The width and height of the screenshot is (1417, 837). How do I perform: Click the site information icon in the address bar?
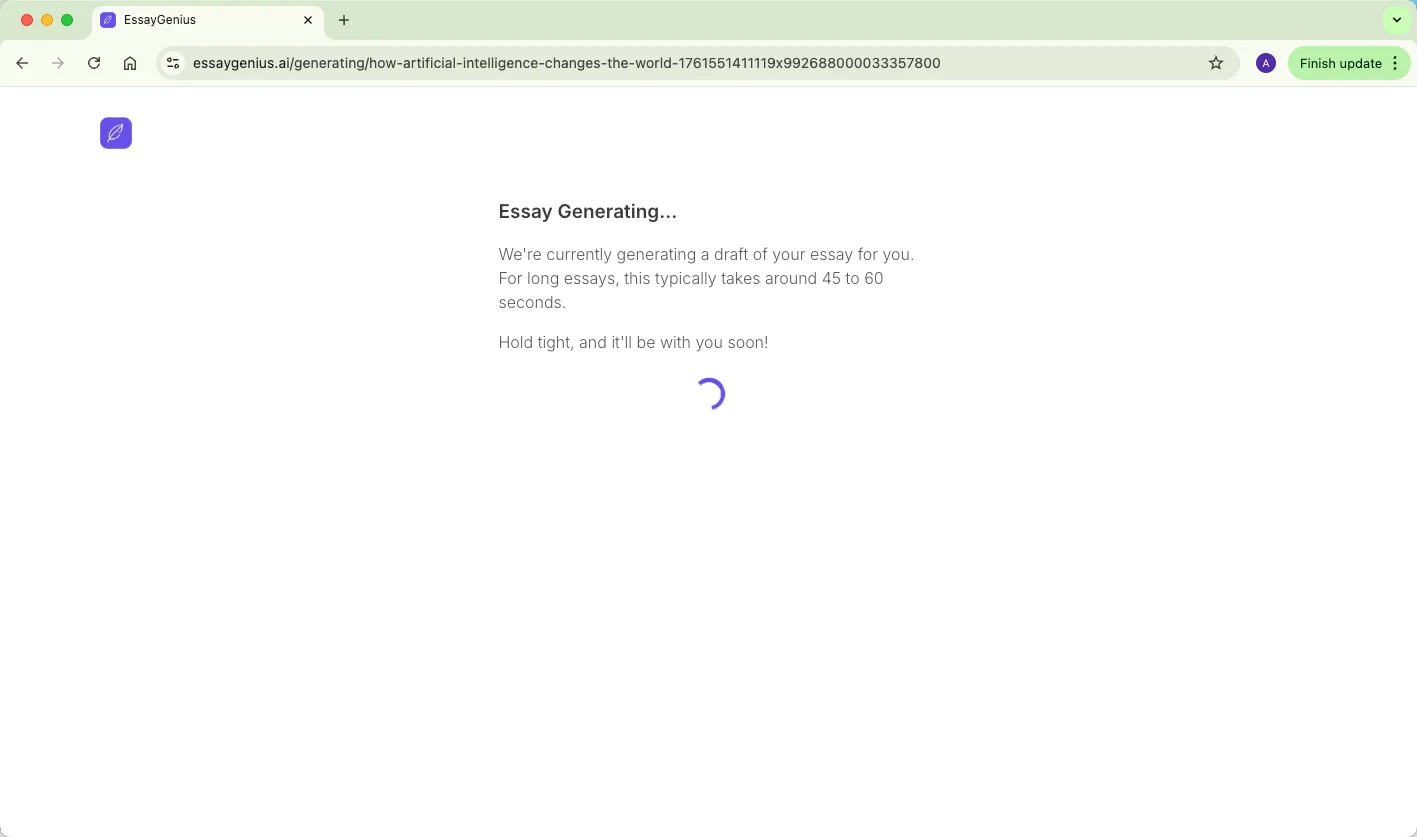click(x=173, y=63)
